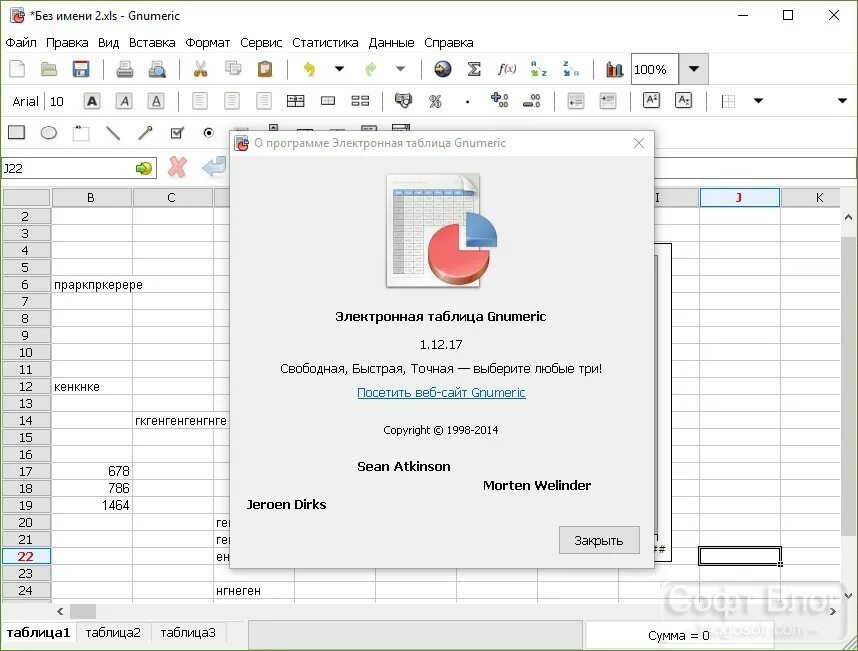The width and height of the screenshot is (858, 651).
Task: Insert sum with the Sigma icon
Action: click(x=474, y=69)
